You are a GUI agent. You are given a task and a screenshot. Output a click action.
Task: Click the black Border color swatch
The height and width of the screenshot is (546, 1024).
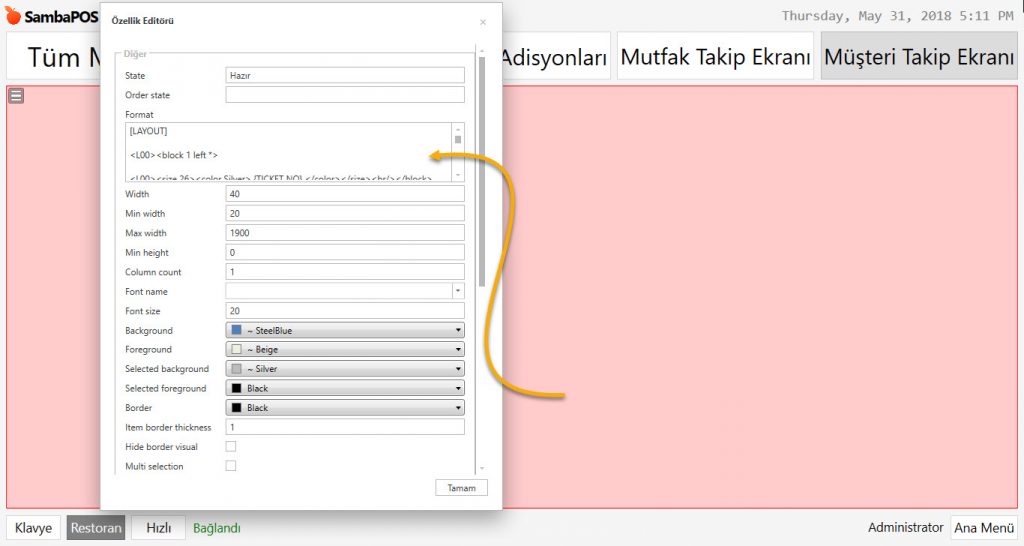[x=237, y=408]
